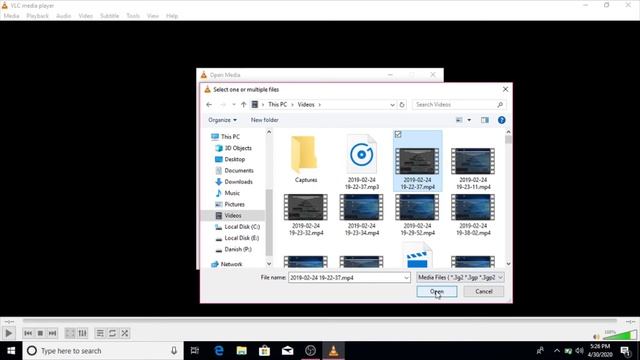This screenshot has height=360, width=640.
Task: Click Cancel in the file dialog
Action: 484,291
